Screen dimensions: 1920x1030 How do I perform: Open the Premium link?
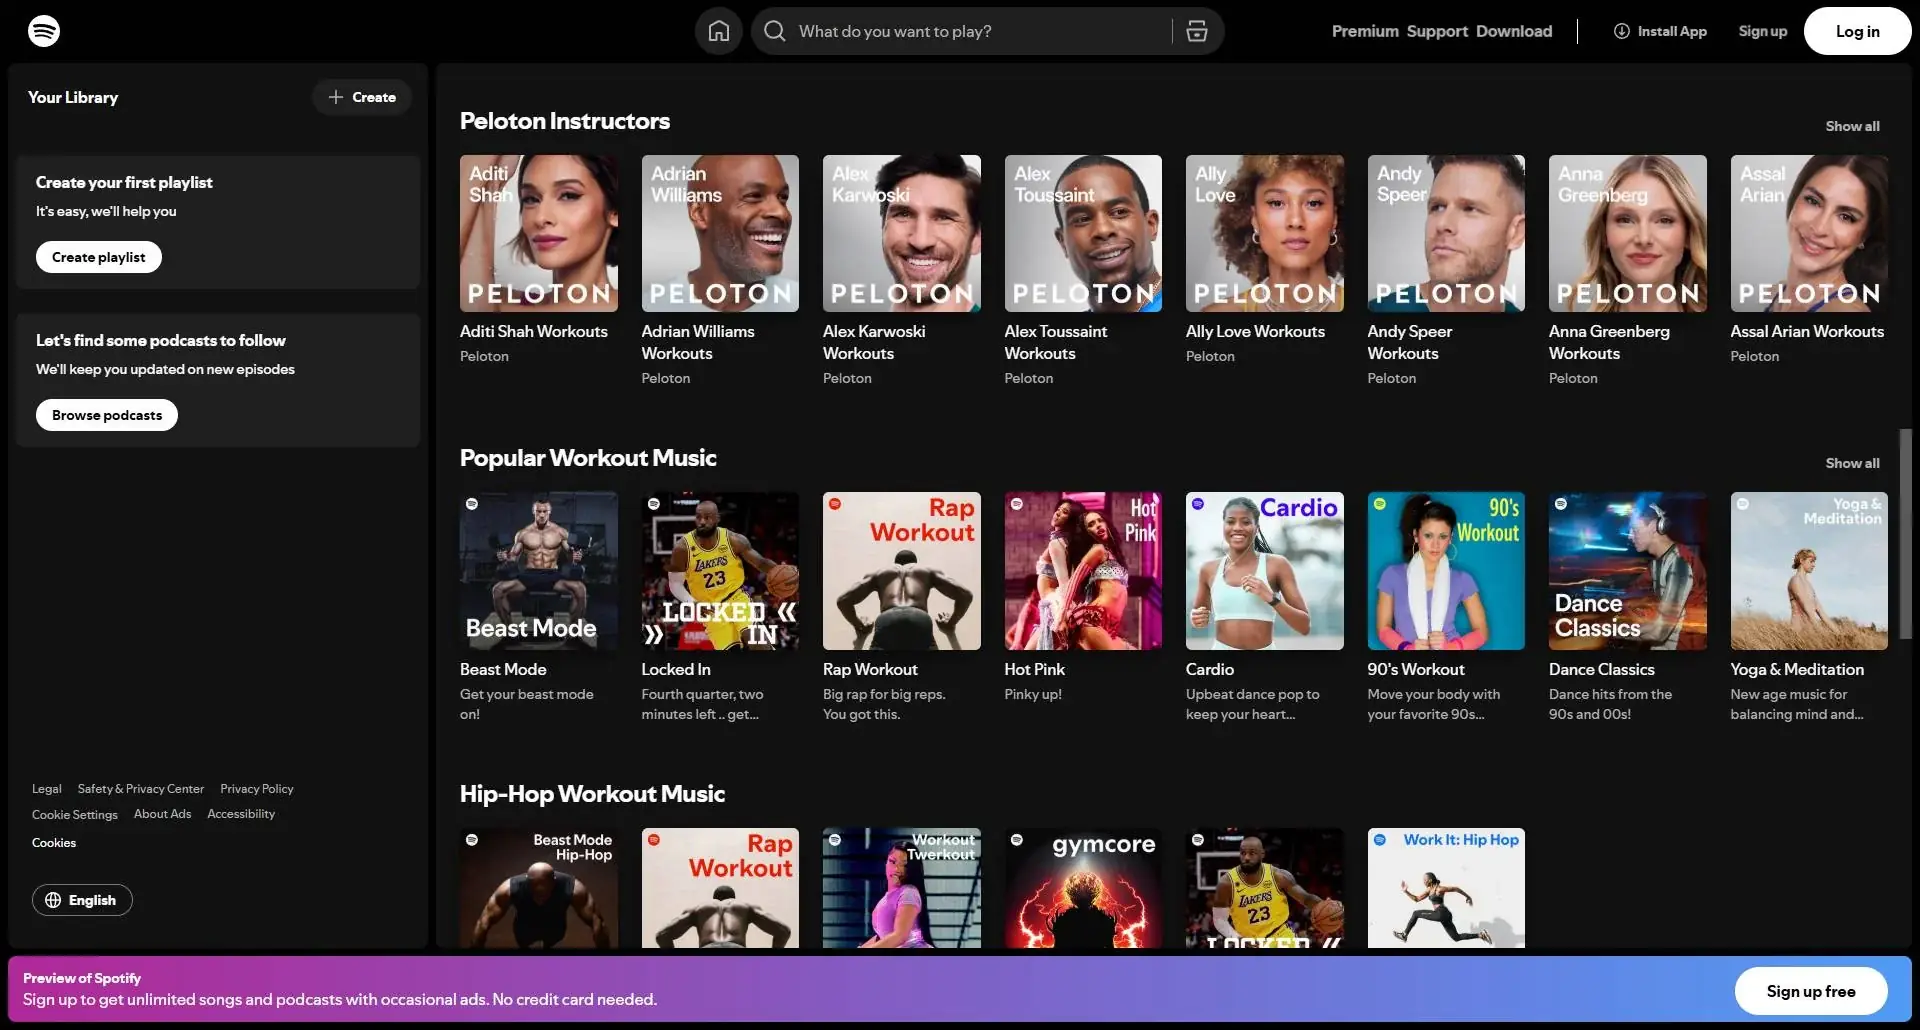pyautogui.click(x=1365, y=31)
